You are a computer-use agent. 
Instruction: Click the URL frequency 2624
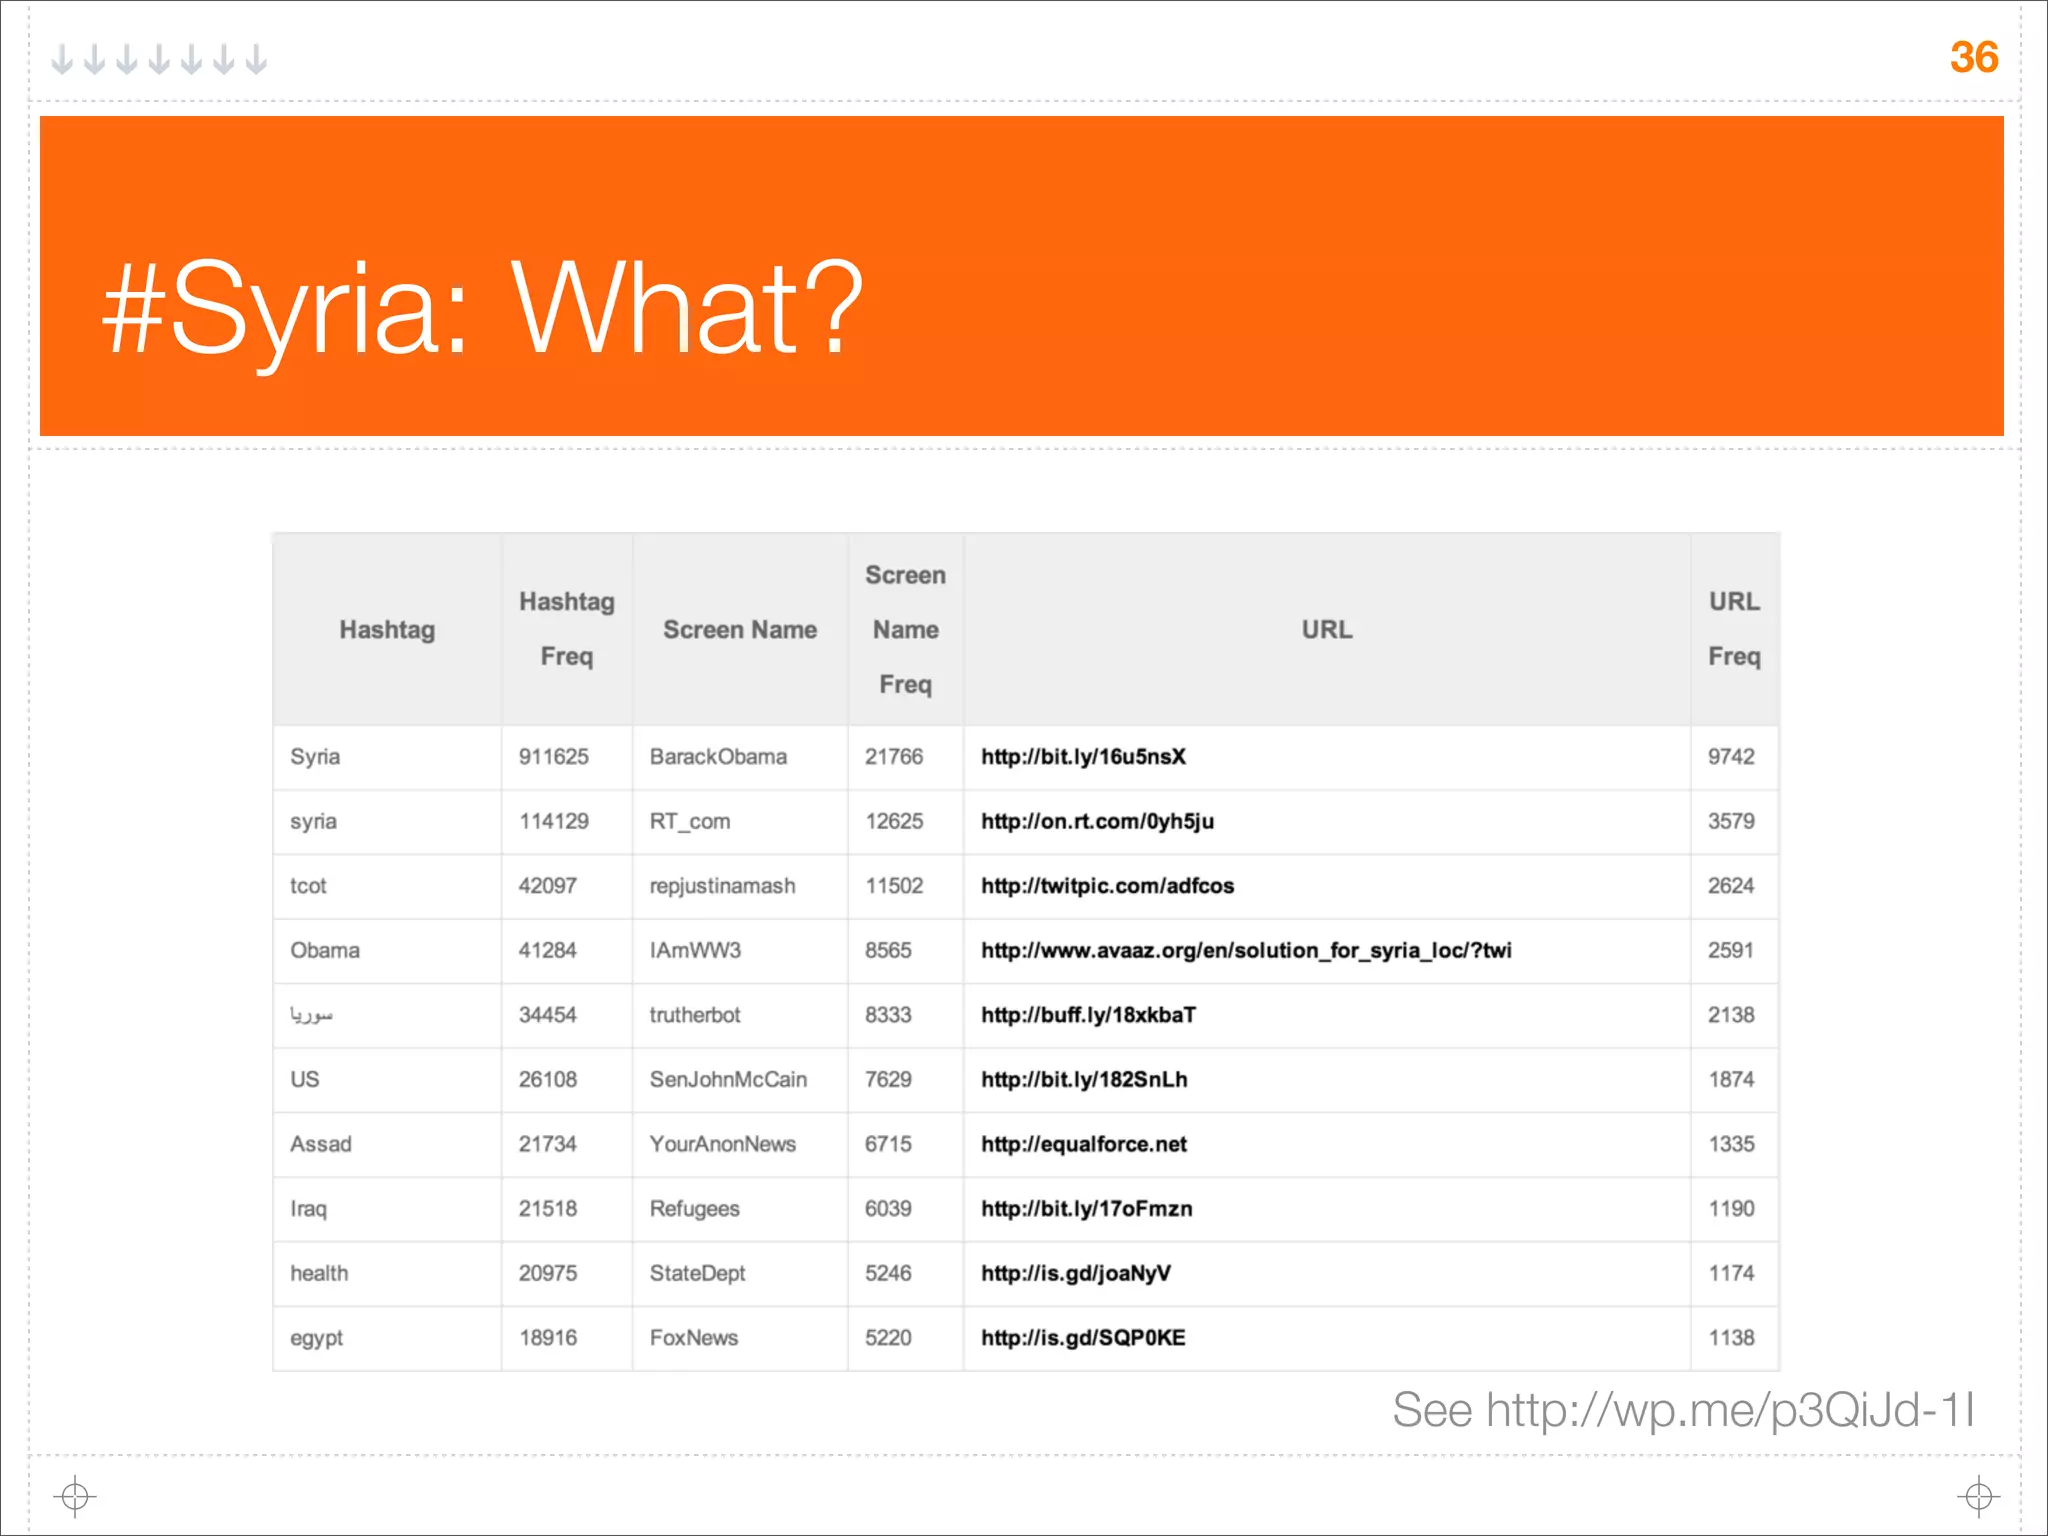[1731, 886]
